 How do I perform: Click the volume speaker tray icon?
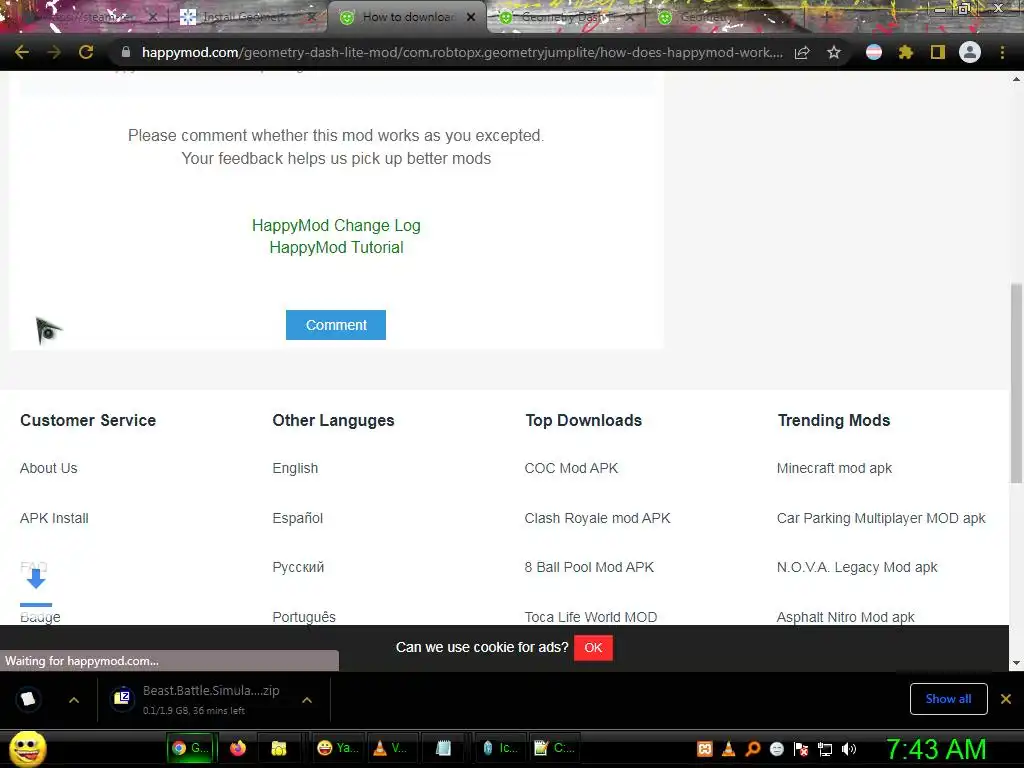pos(848,749)
